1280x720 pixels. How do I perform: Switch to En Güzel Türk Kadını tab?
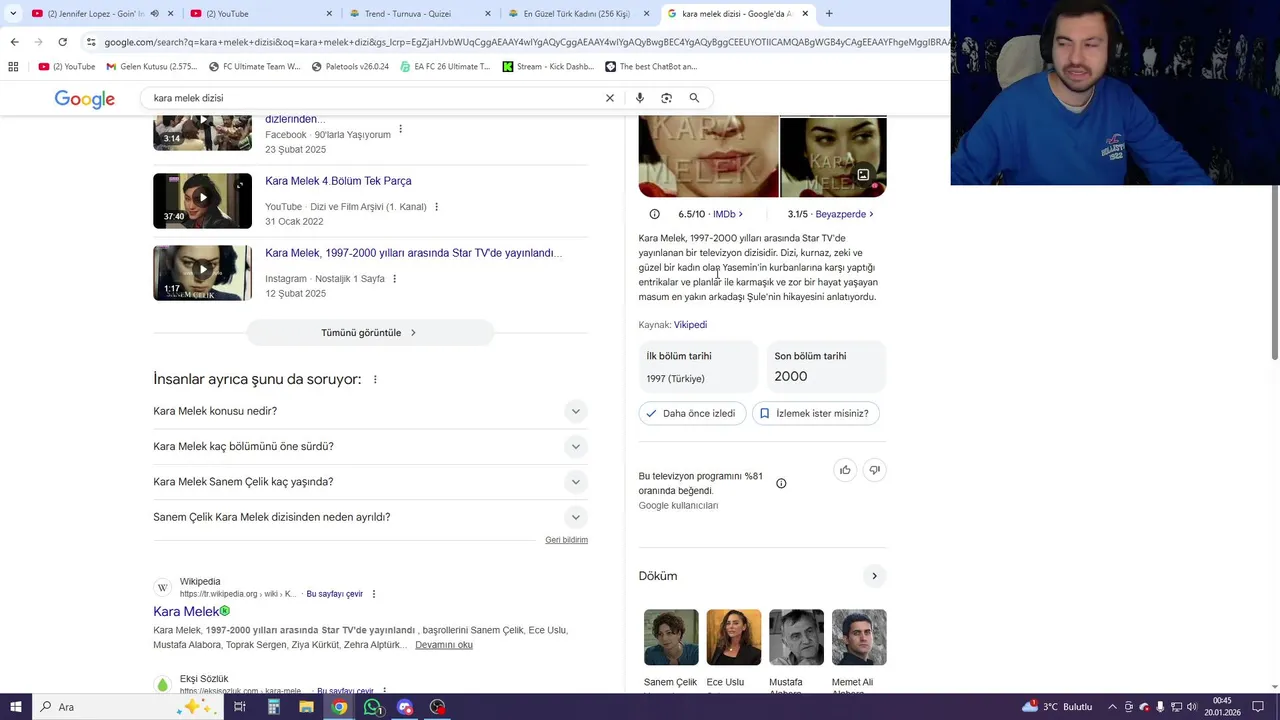click(579, 14)
